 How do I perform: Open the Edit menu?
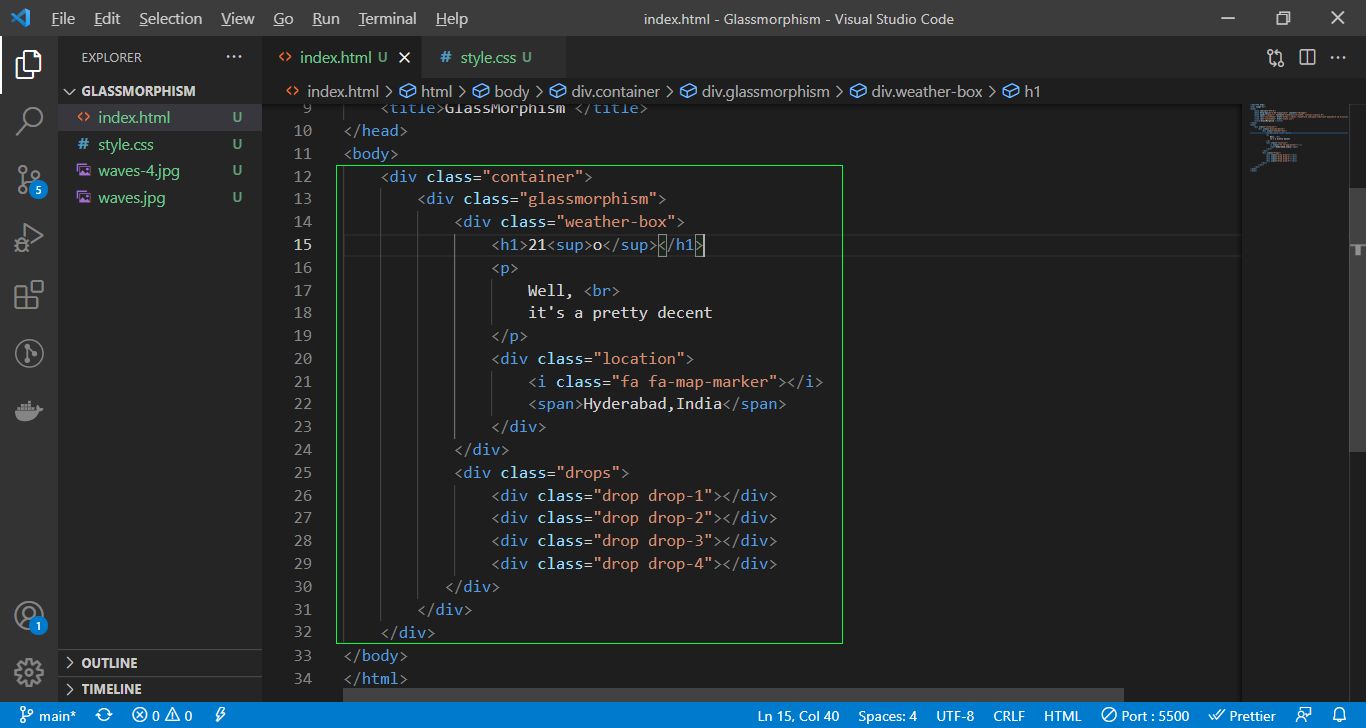[107, 19]
